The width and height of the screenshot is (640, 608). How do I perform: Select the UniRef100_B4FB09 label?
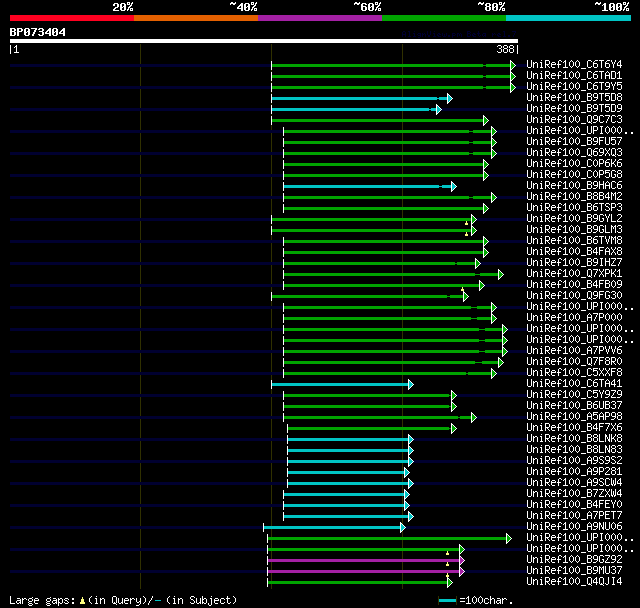[574, 285]
